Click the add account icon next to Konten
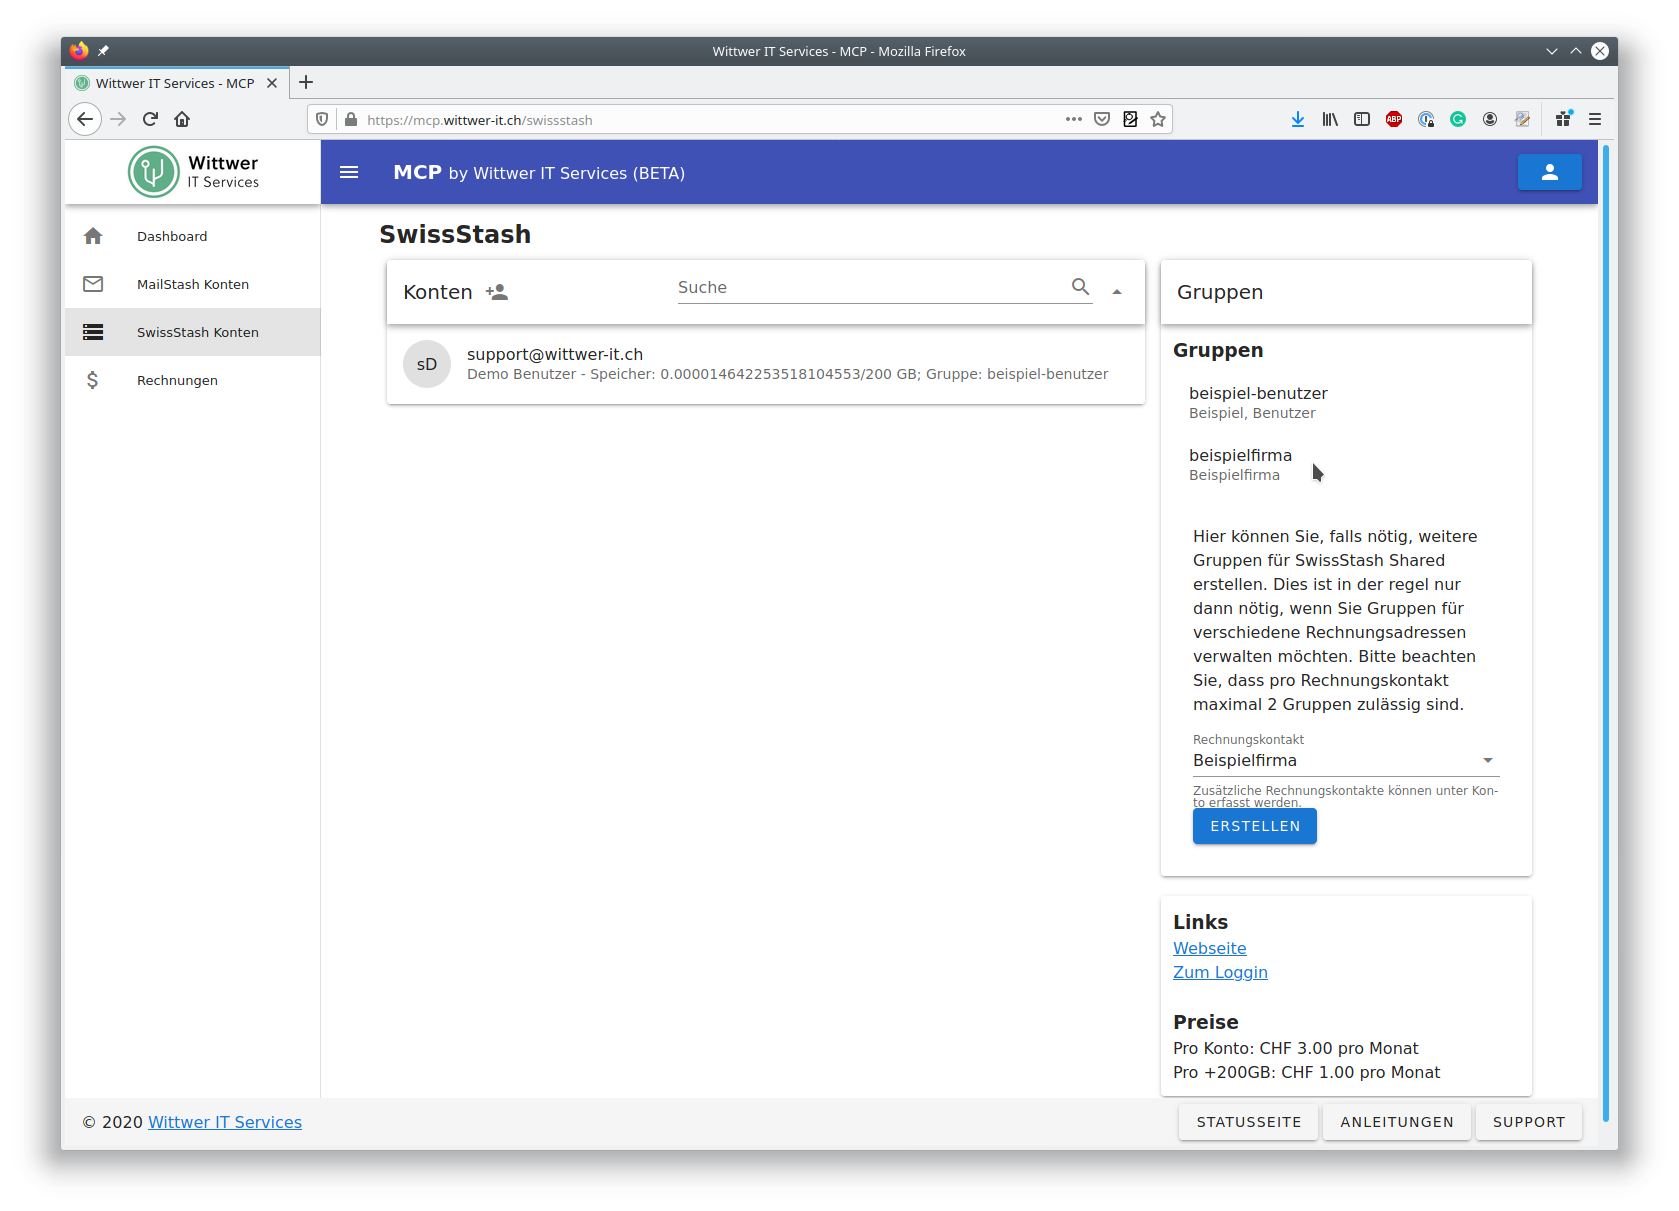This screenshot has height=1211, width=1679. (497, 292)
